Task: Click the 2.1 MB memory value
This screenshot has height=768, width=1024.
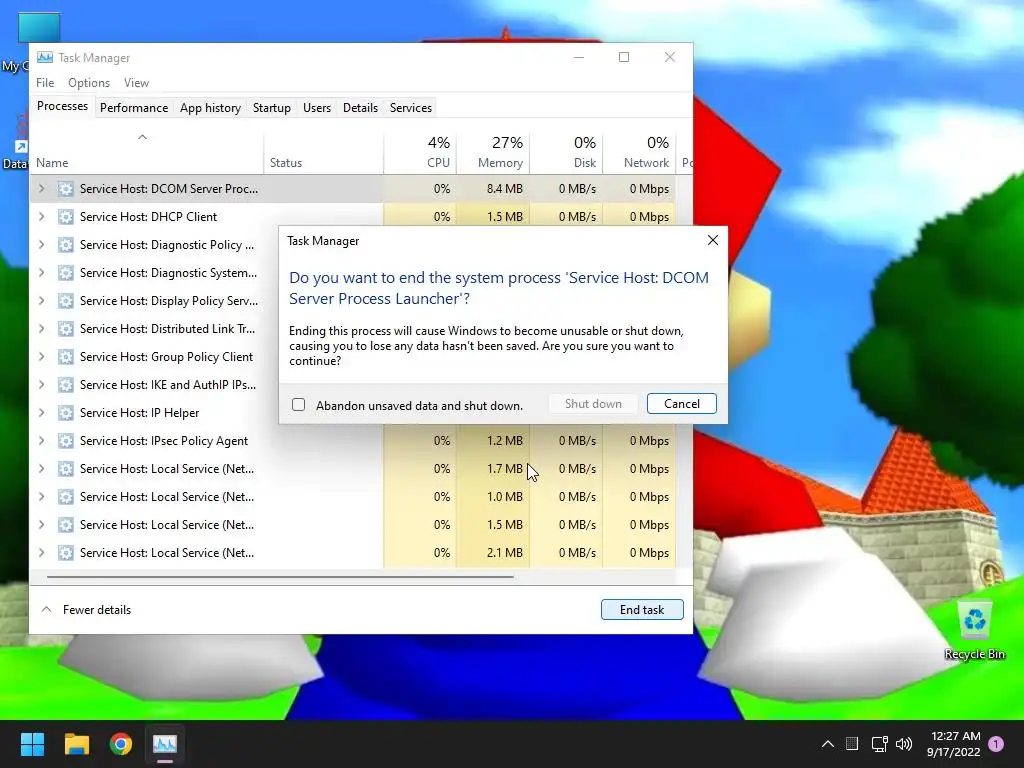Action: click(x=505, y=552)
